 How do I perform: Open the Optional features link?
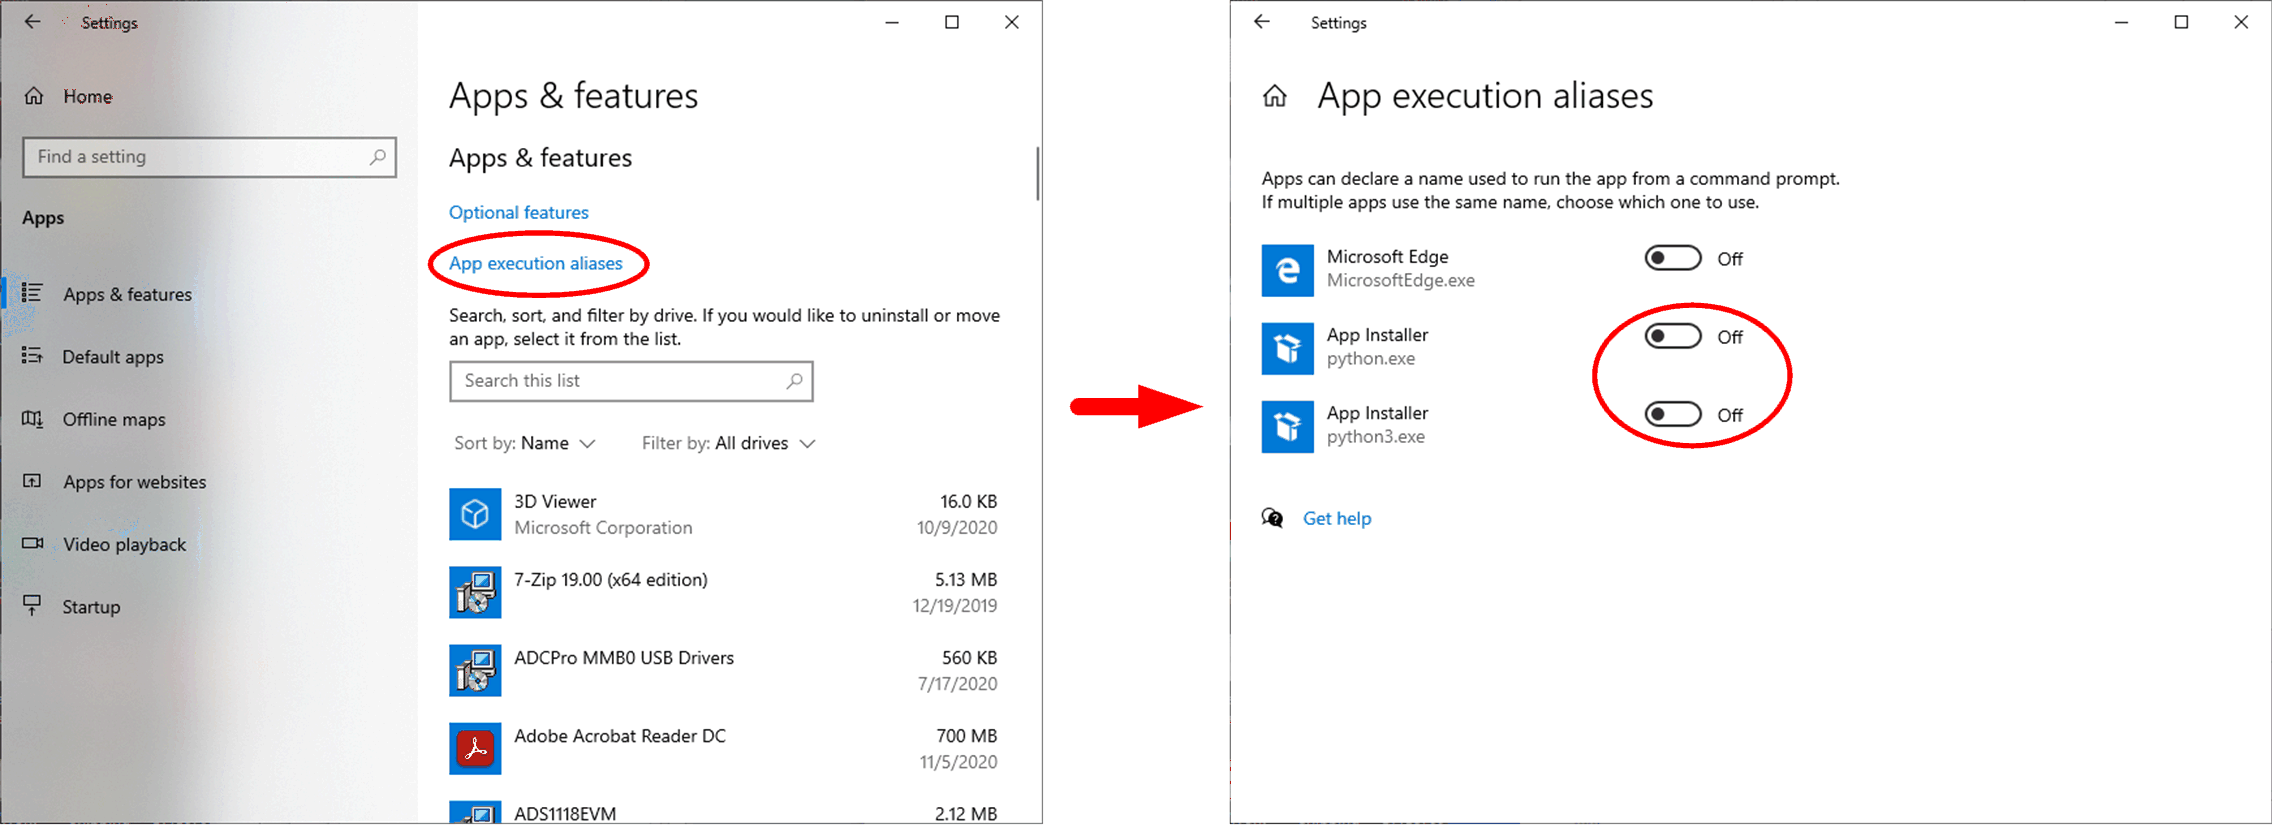pos(518,212)
